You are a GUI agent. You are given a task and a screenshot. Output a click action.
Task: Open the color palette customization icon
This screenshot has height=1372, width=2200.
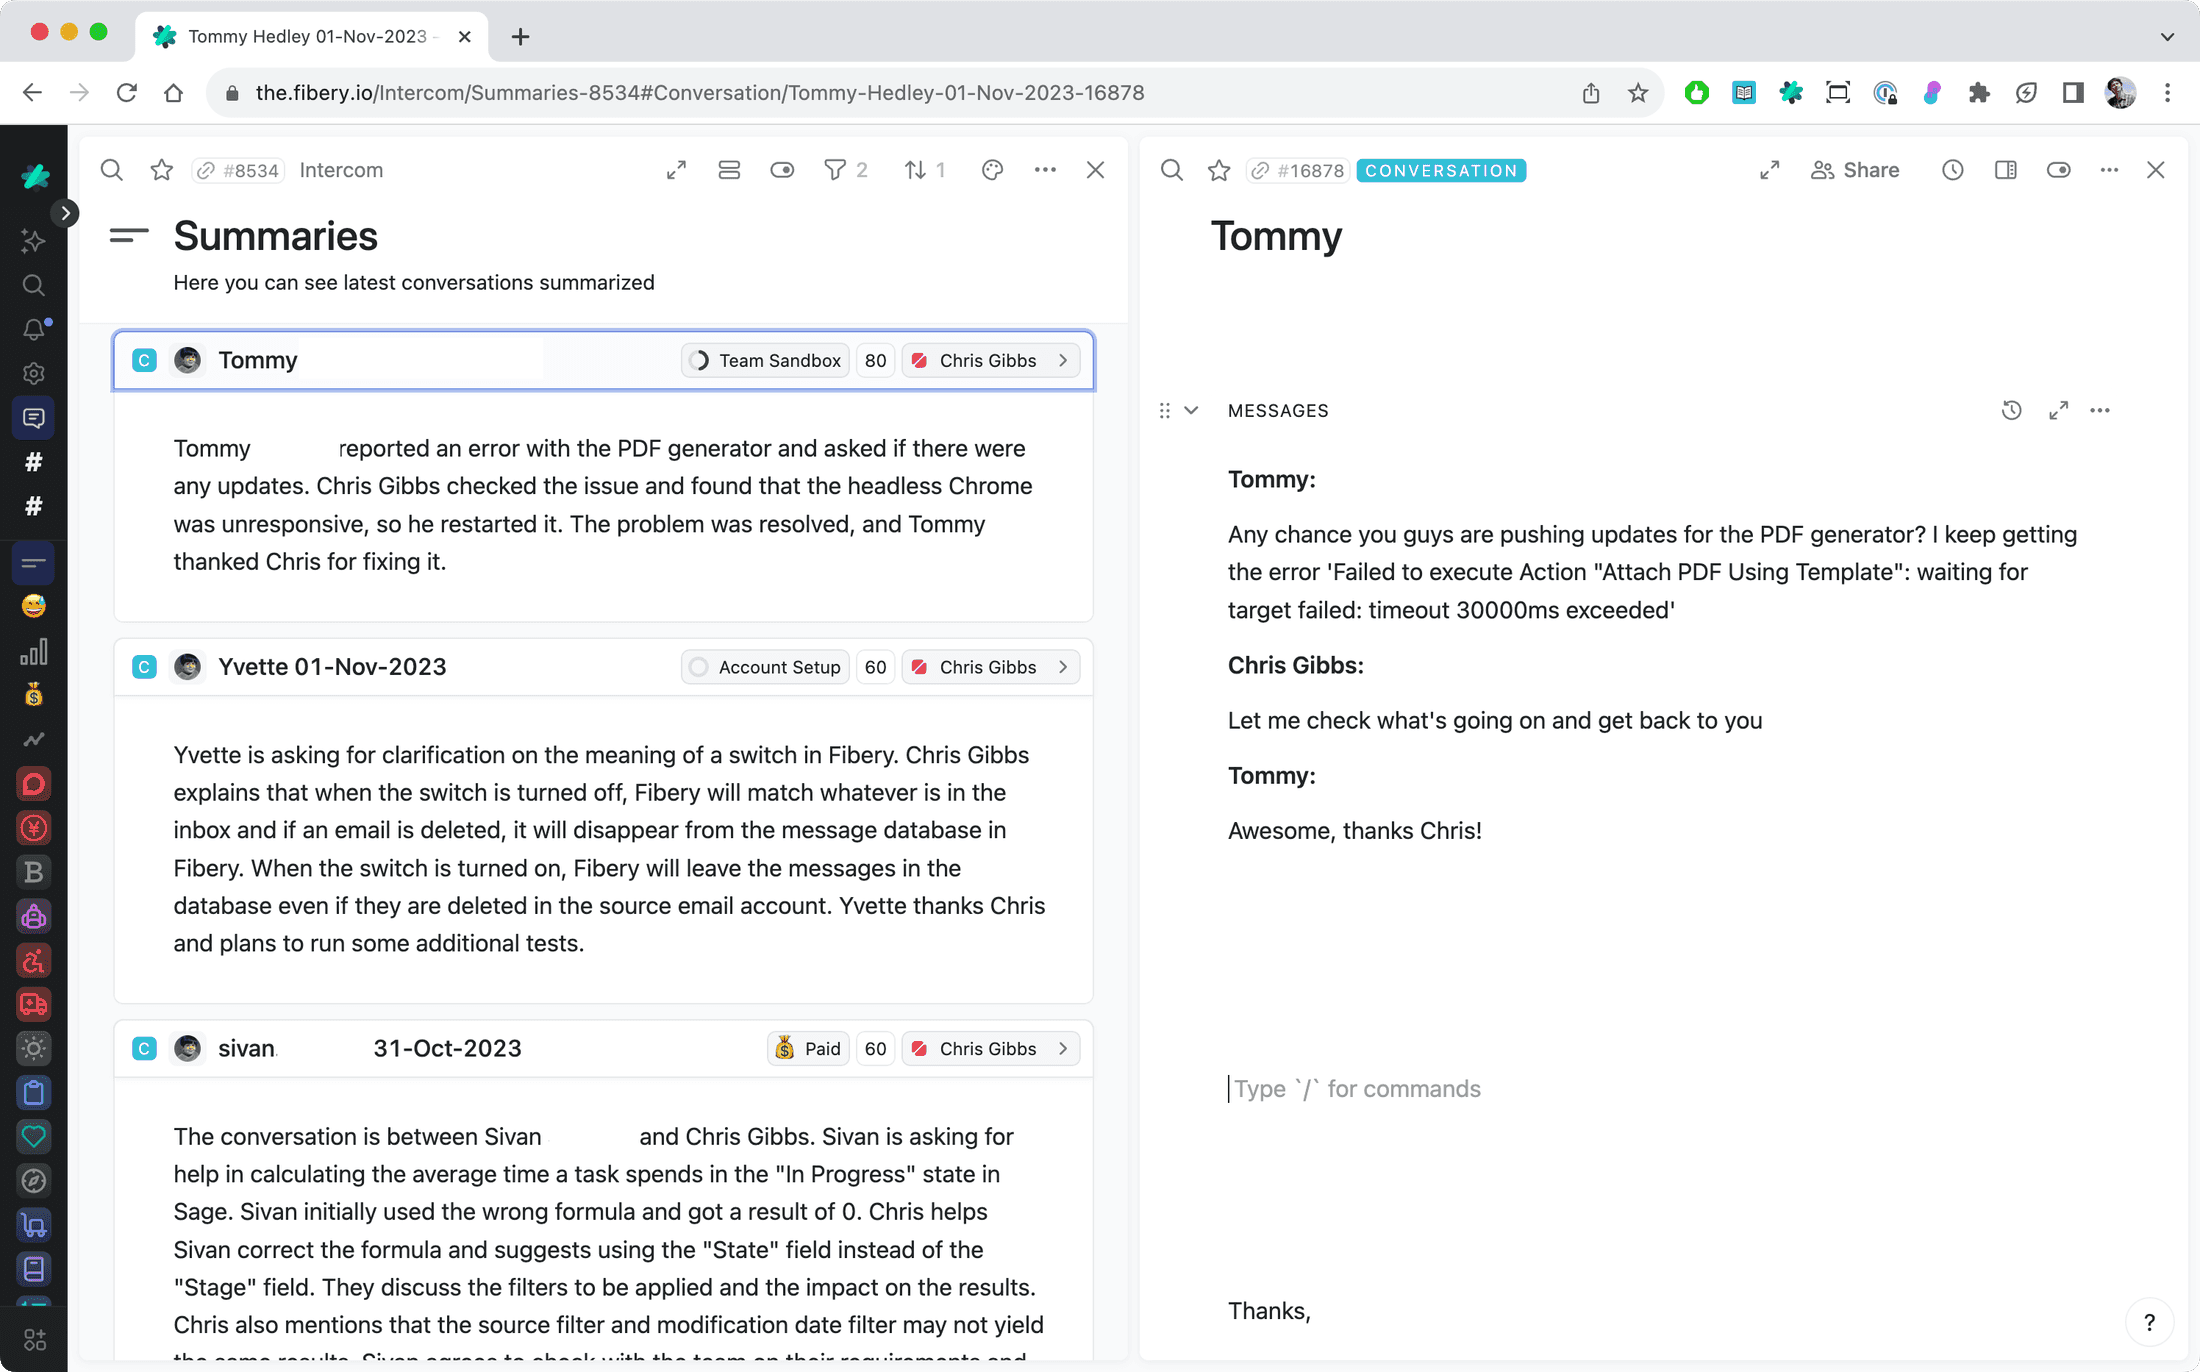coord(992,170)
